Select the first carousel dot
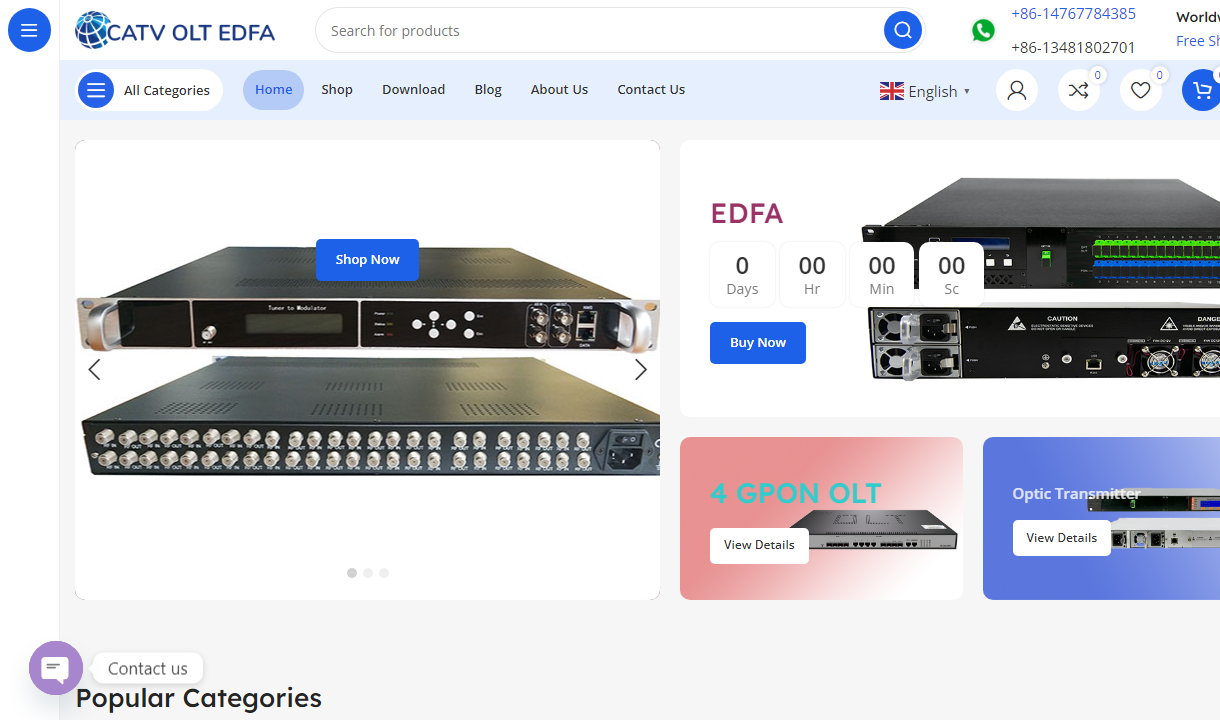Viewport: 1220px width, 720px height. point(352,573)
